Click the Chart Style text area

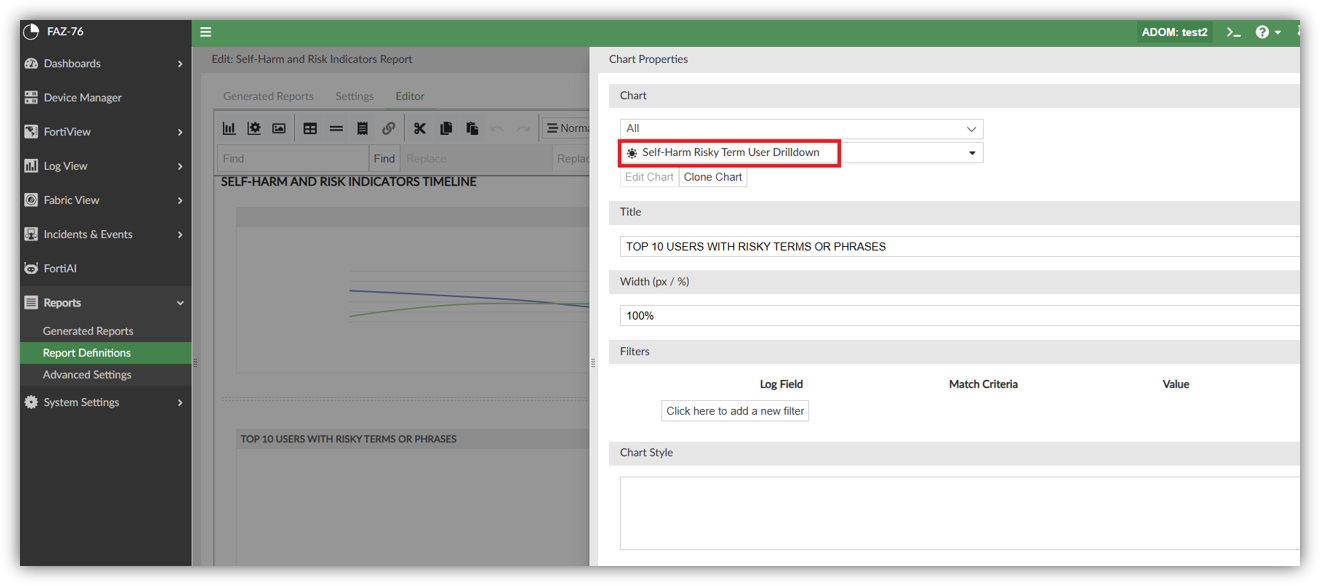pyautogui.click(x=960, y=513)
